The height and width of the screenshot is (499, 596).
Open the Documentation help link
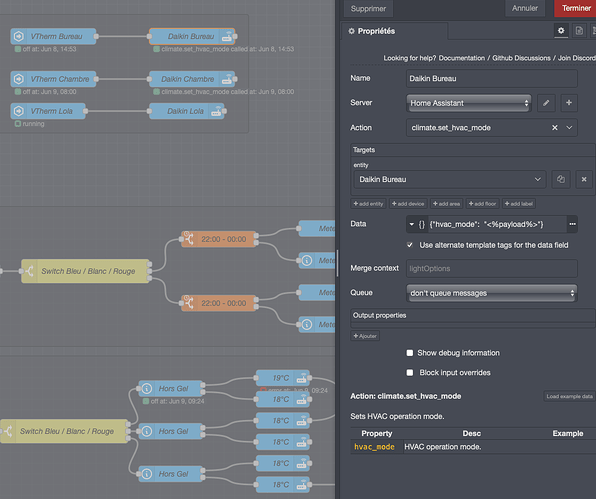click(x=461, y=58)
